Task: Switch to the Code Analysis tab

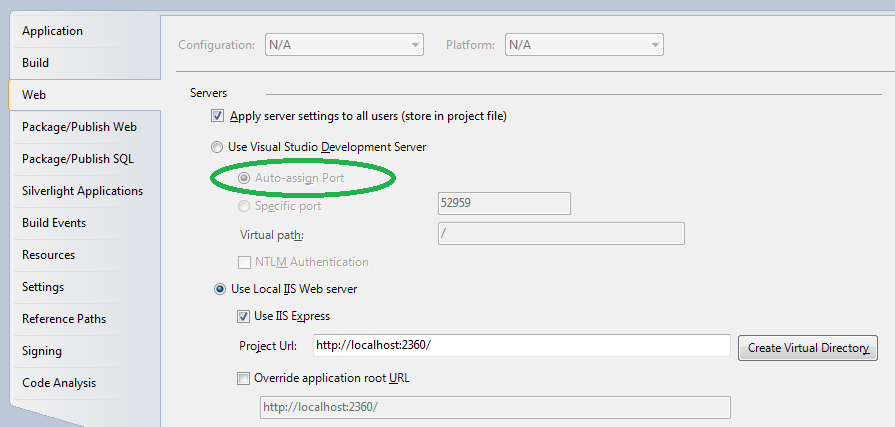Action: tap(59, 383)
